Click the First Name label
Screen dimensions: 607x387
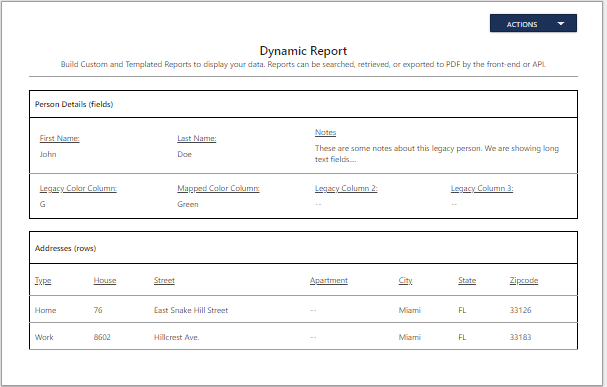(x=60, y=138)
